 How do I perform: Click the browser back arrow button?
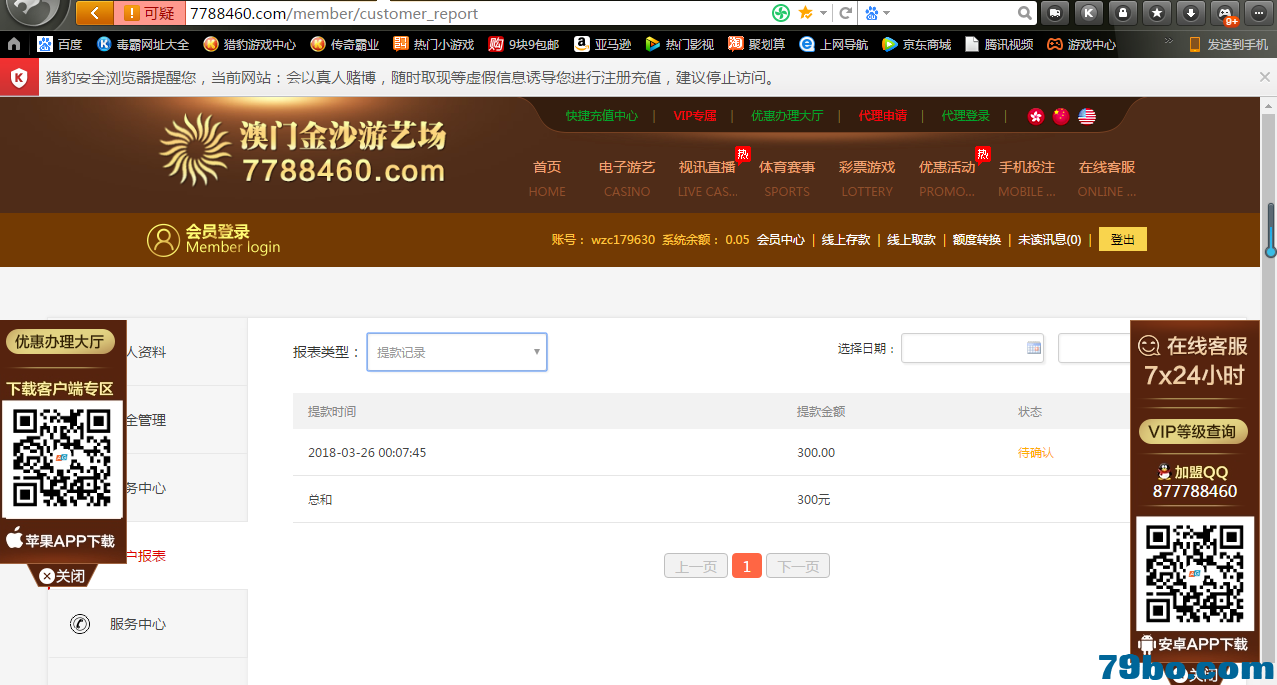point(94,13)
